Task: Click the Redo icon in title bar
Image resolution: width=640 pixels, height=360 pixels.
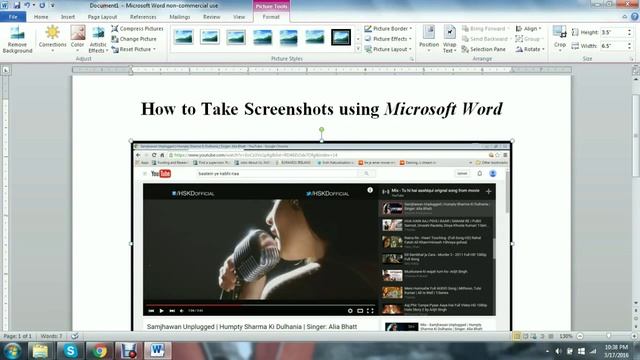Action: [x=42, y=5]
